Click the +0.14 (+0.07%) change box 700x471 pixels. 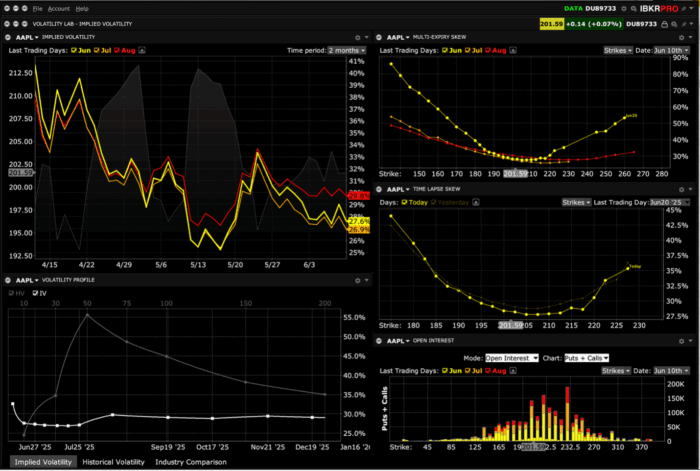tap(593, 24)
